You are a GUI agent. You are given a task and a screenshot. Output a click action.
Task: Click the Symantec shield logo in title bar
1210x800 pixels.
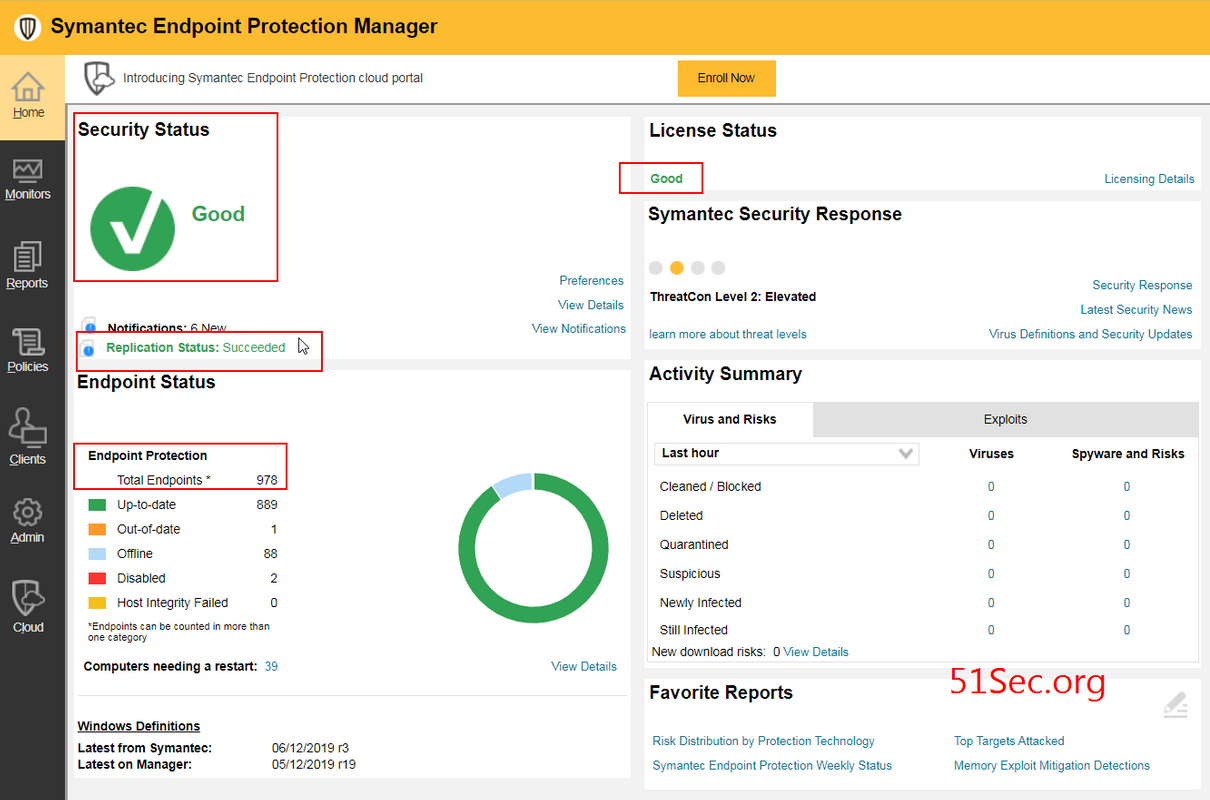[x=27, y=27]
